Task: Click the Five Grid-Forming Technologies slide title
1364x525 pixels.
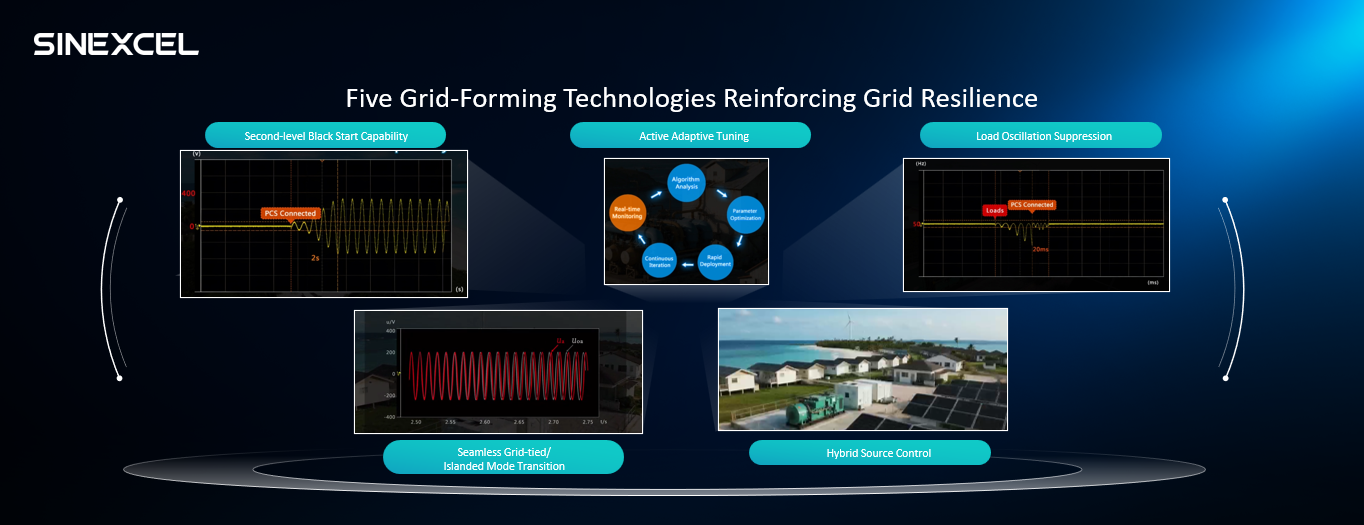Action: click(x=691, y=98)
